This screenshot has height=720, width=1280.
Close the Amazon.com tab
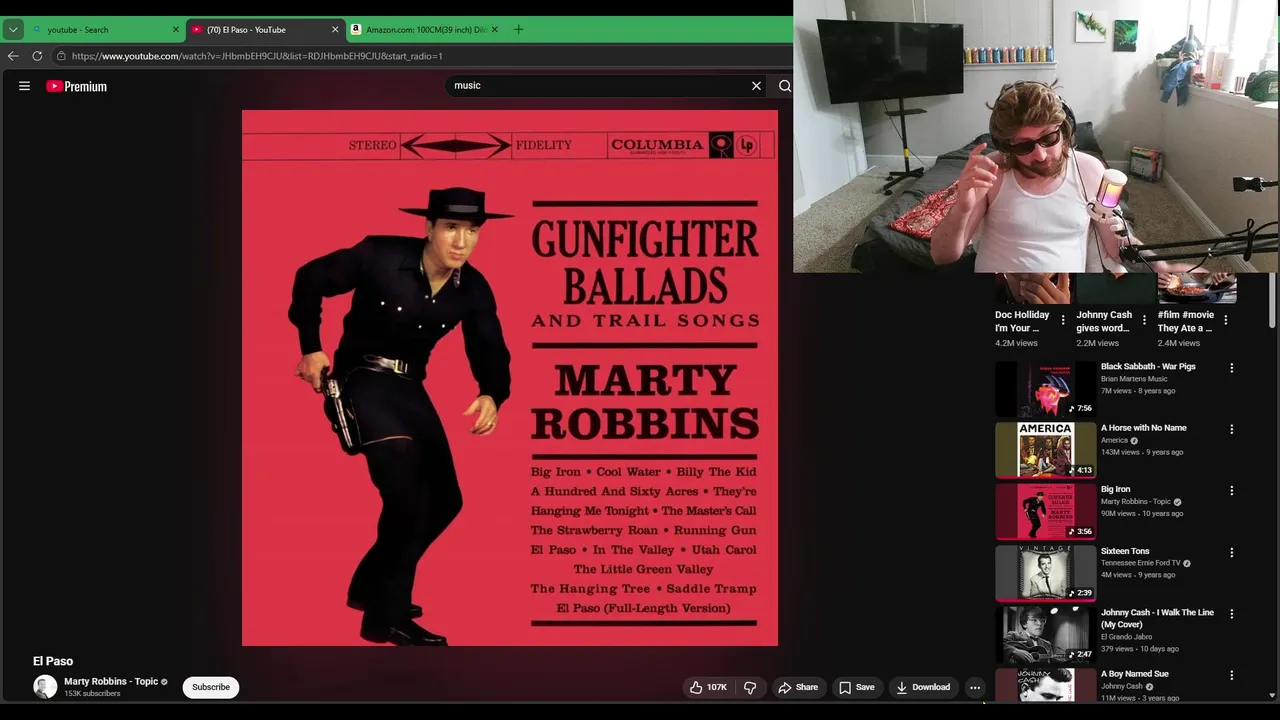coord(494,30)
